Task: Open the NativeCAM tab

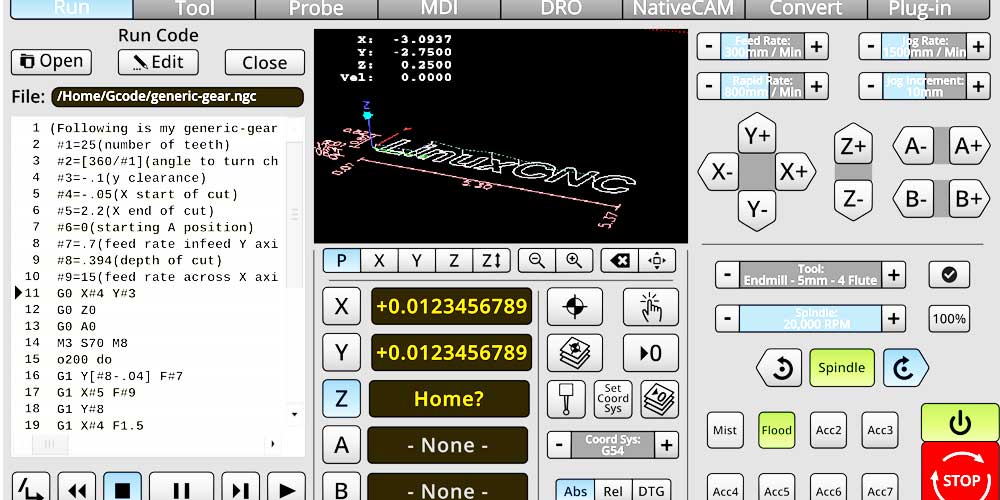Action: 684,9
